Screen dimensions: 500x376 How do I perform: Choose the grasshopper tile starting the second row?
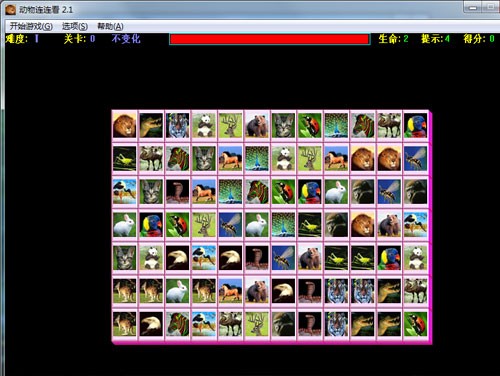pyautogui.click(x=124, y=158)
